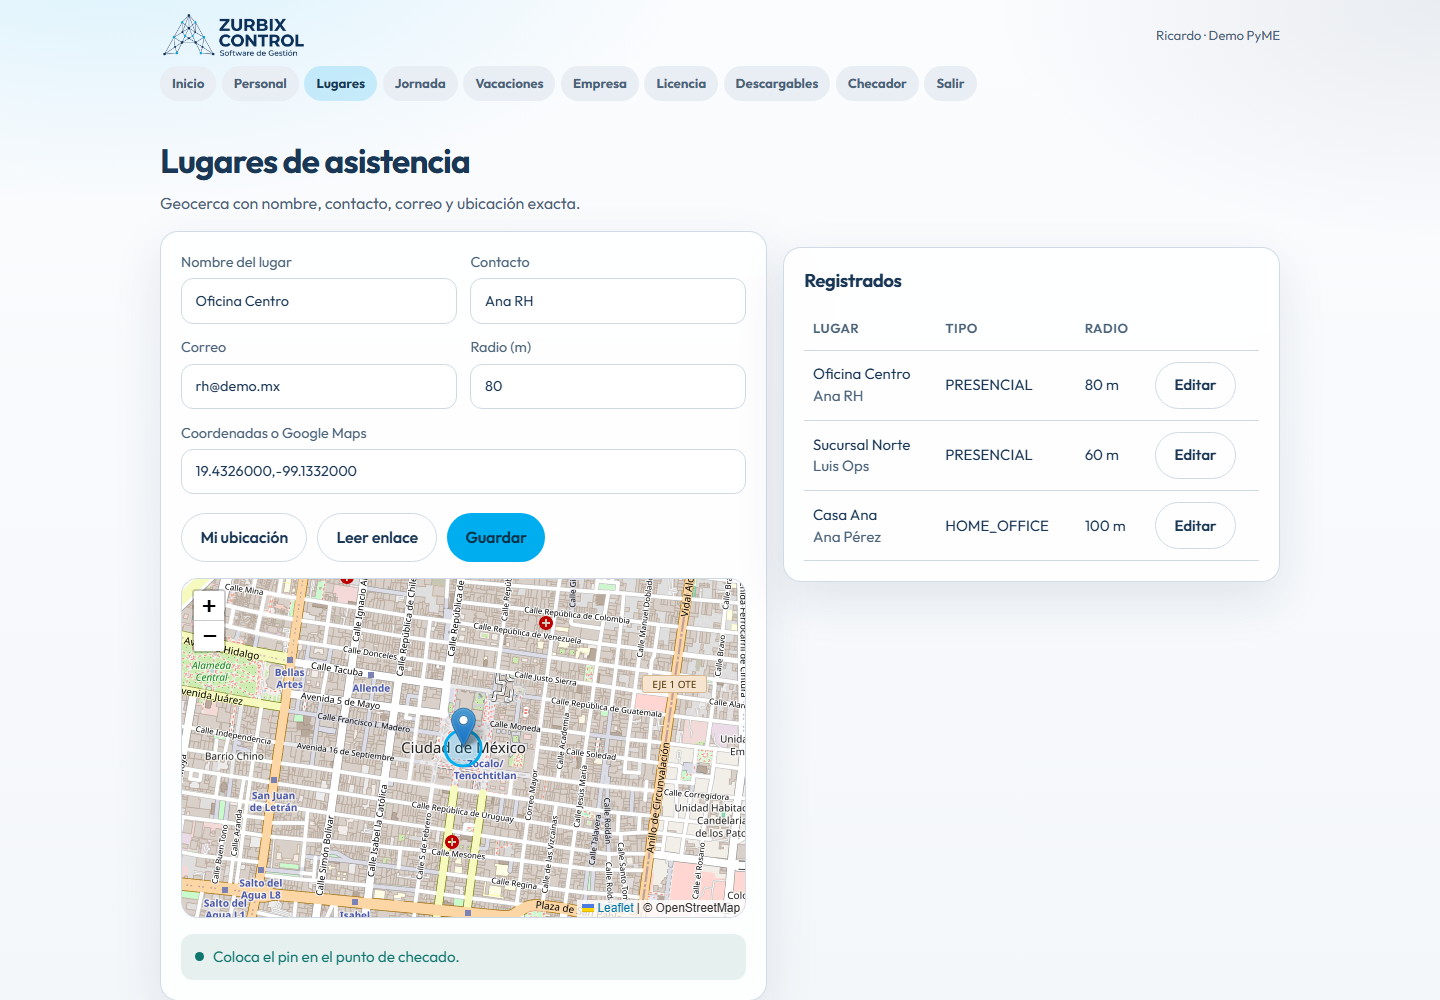Click the blue location pin on the map
This screenshot has height=1000, width=1440.
point(463,727)
